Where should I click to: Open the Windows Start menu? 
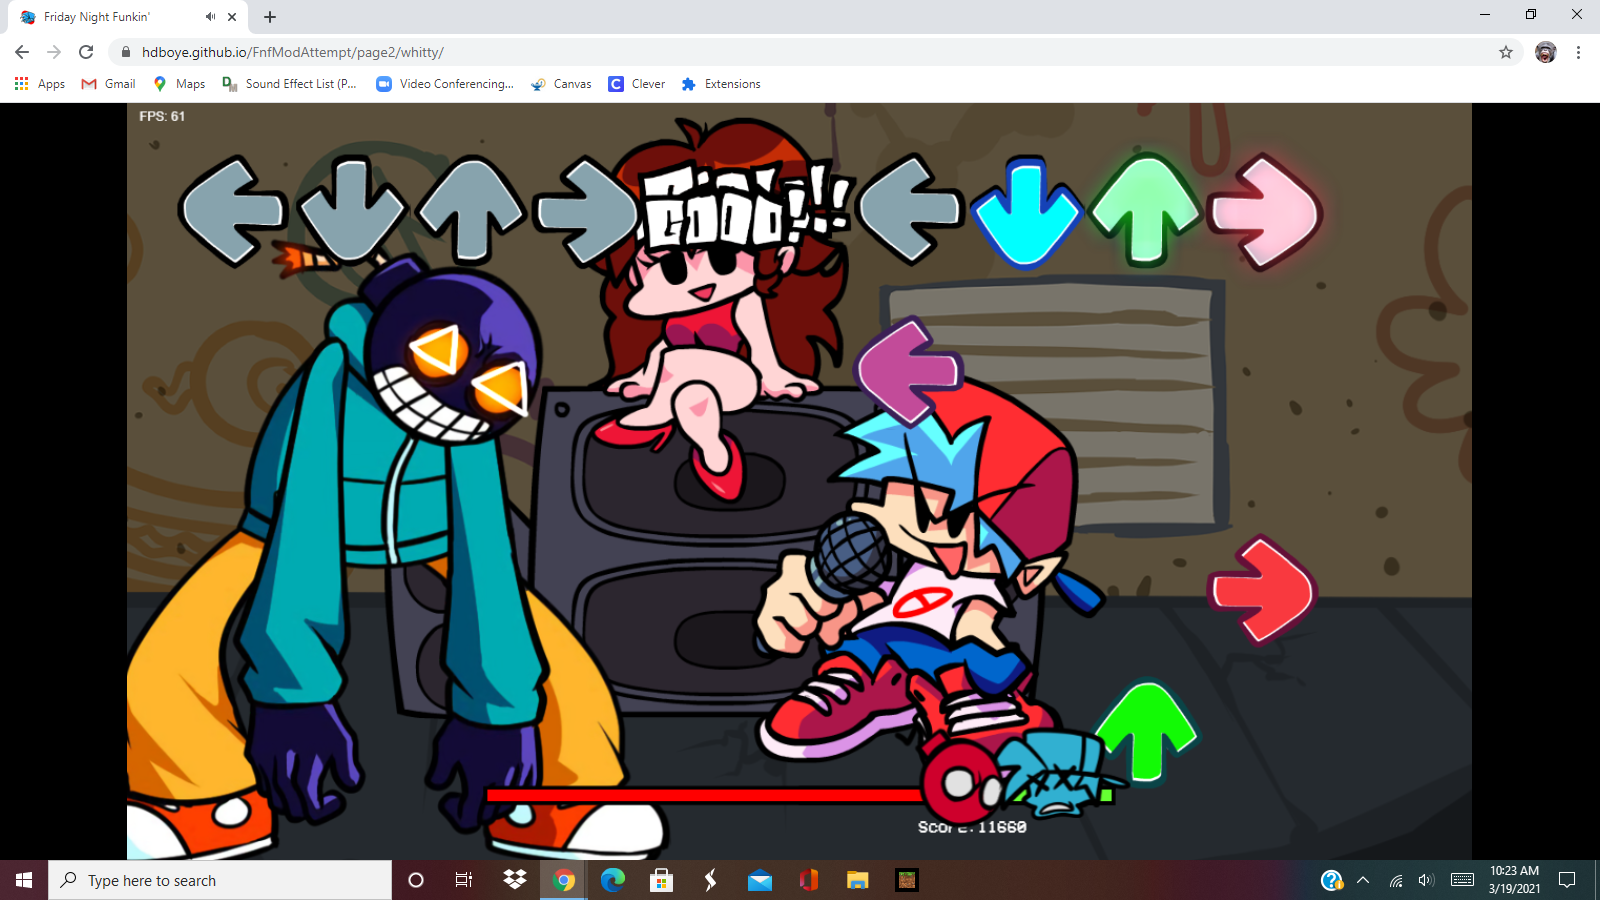[24, 880]
